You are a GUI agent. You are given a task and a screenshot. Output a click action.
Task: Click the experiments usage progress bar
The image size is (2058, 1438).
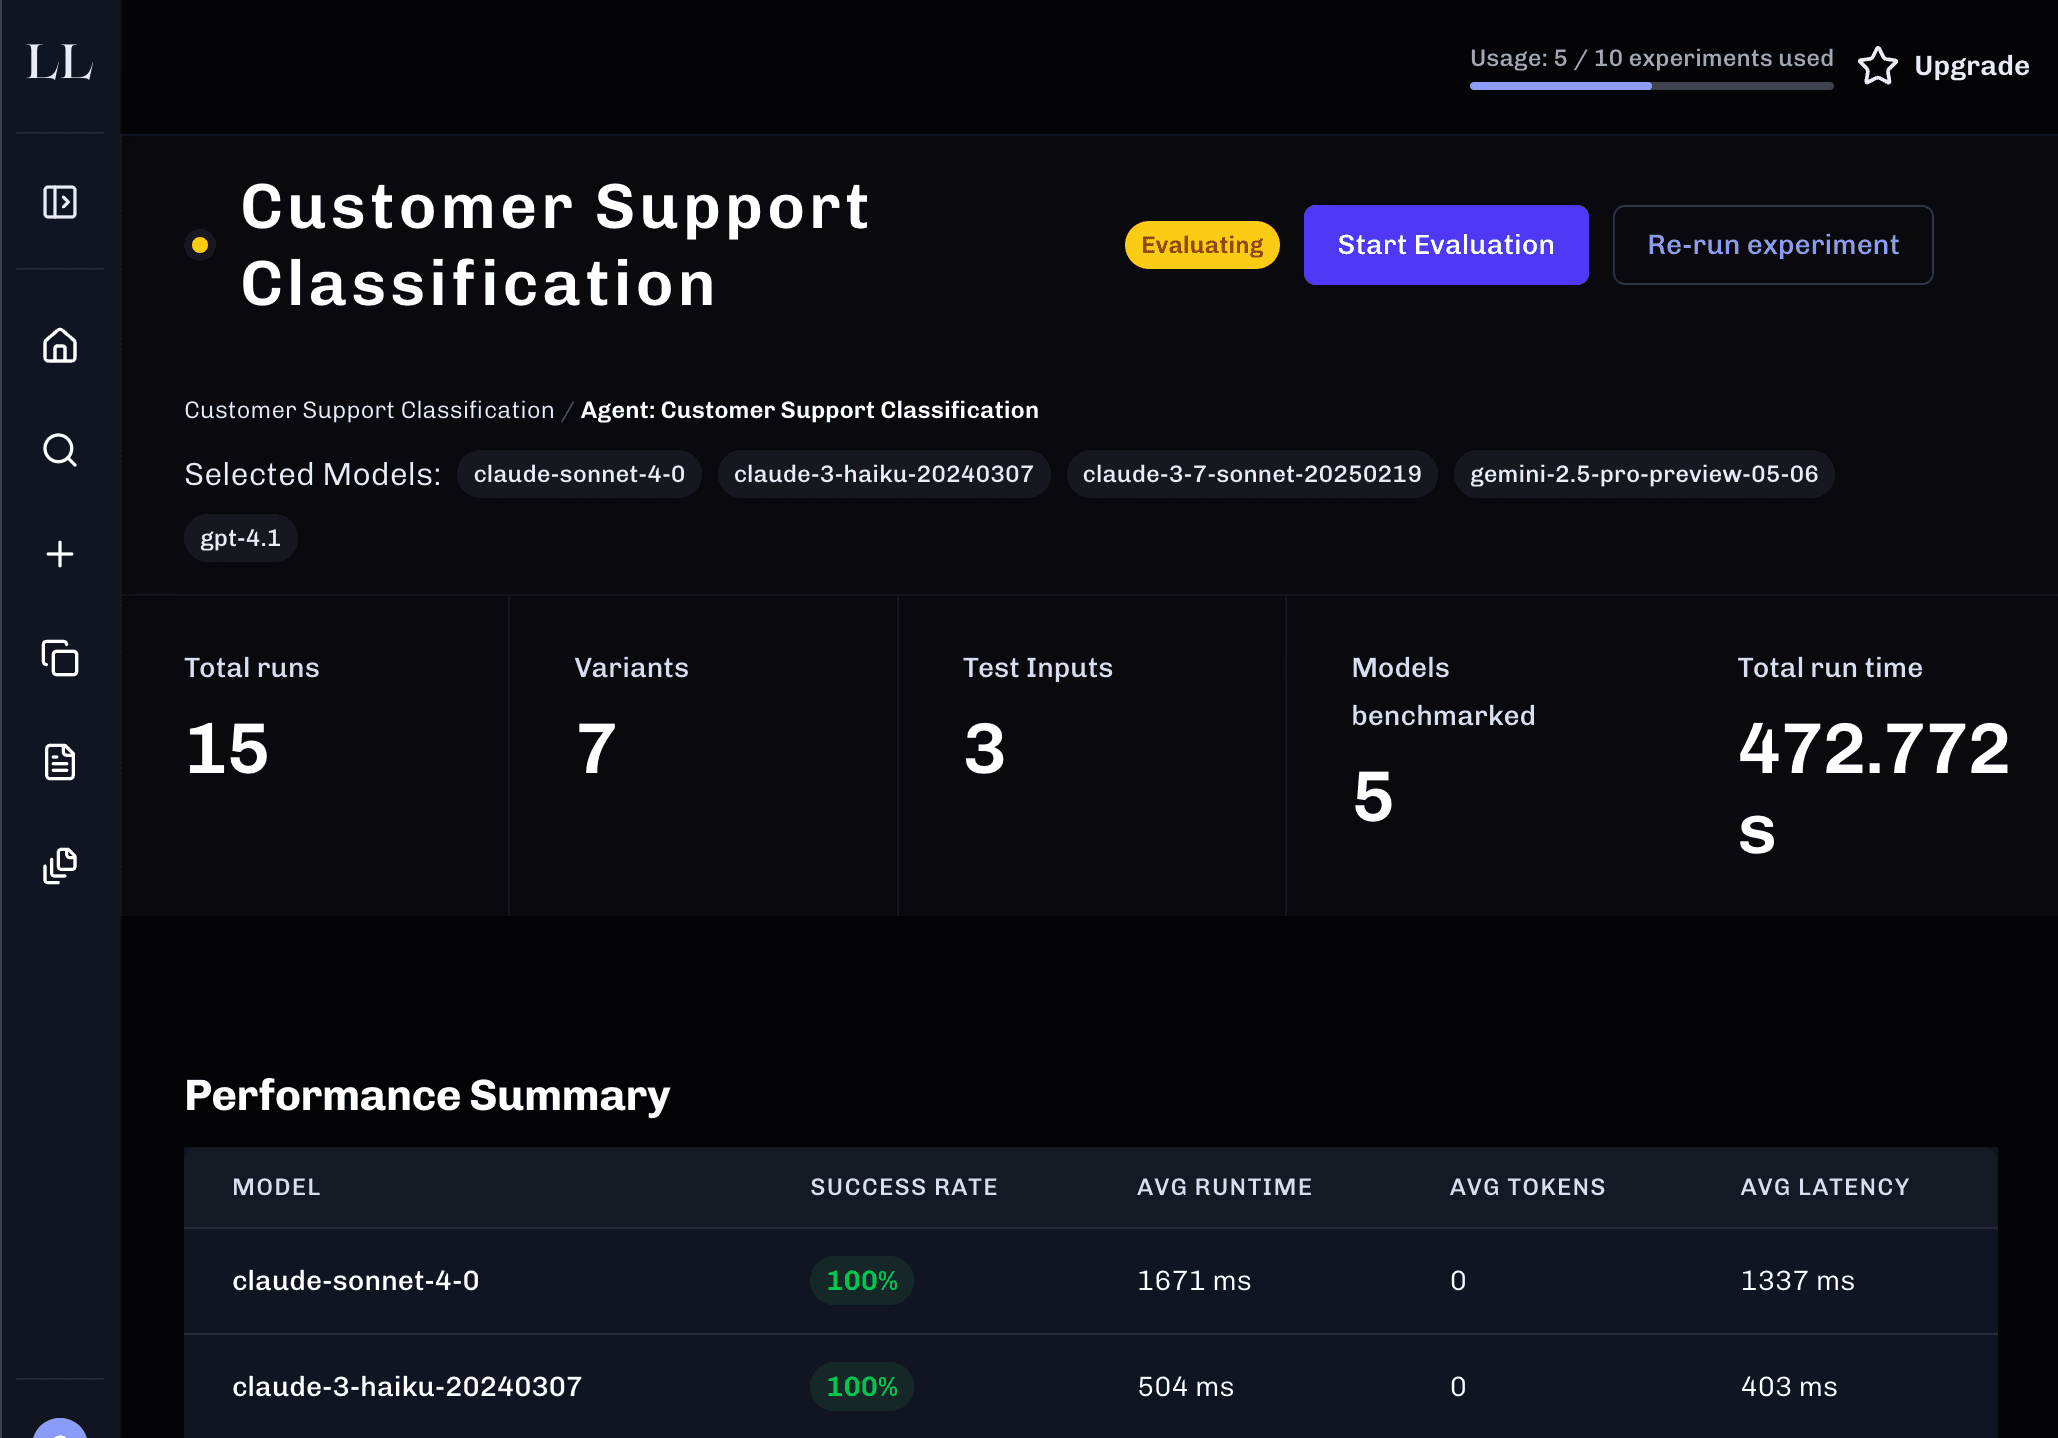click(x=1651, y=86)
